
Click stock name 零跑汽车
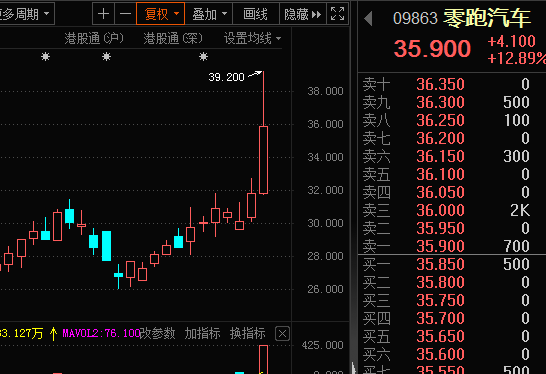coord(487,18)
